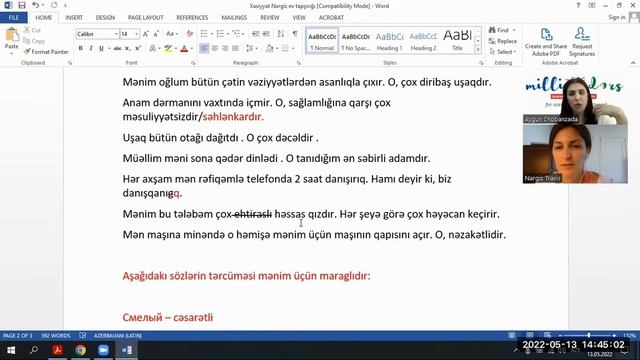Open the Calibri font name dropdown

[x=116, y=34]
